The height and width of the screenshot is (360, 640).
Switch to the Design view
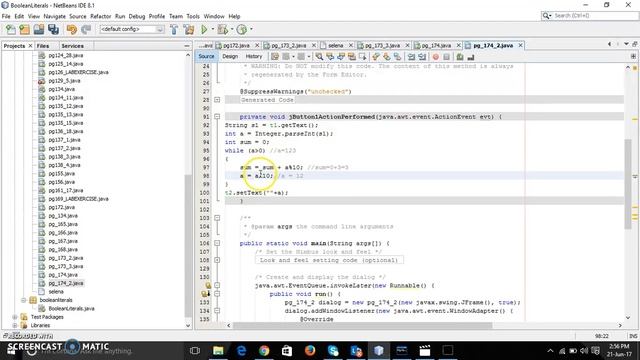[x=230, y=56]
